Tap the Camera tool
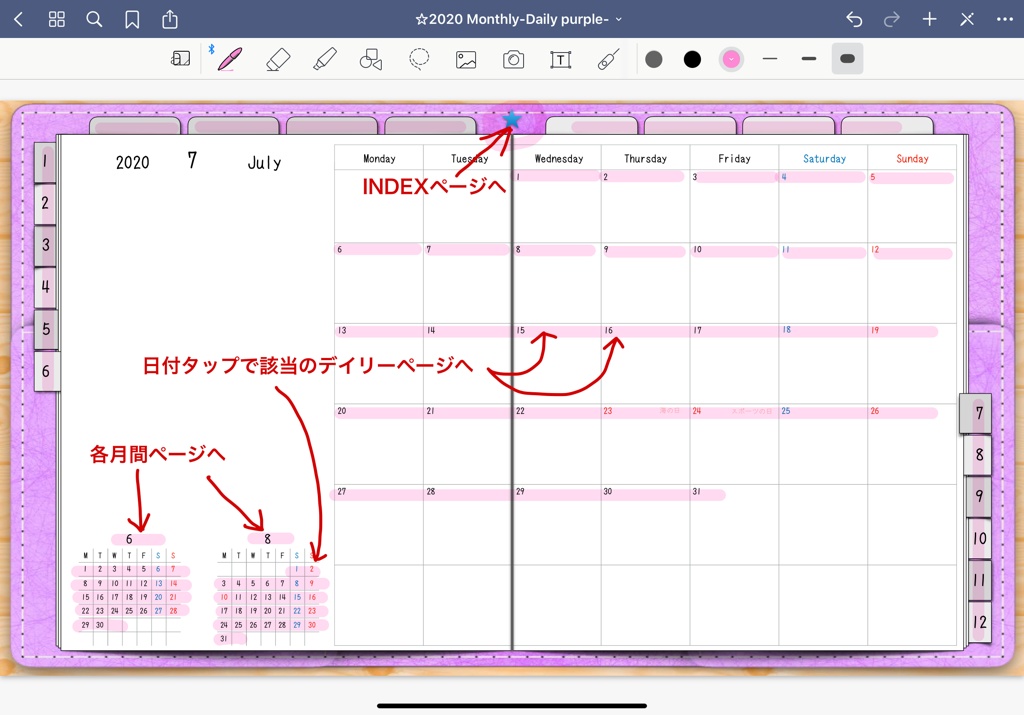Viewport: 1024px width, 715px height. click(513, 59)
